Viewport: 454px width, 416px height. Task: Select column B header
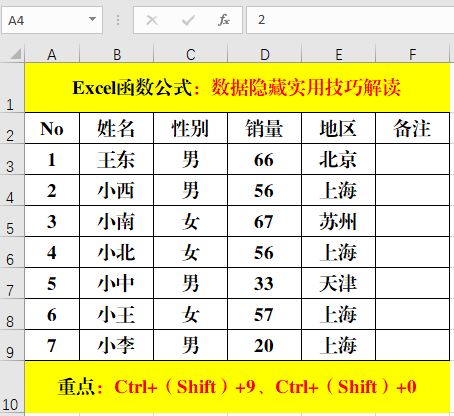click(116, 54)
